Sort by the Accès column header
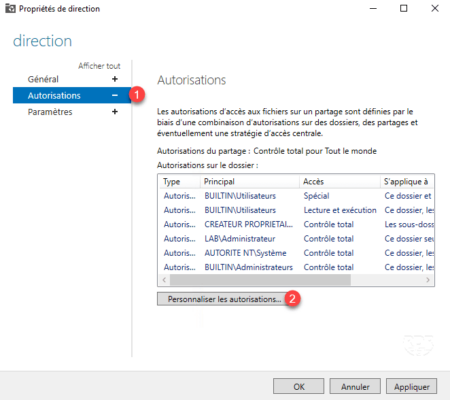 339,182
